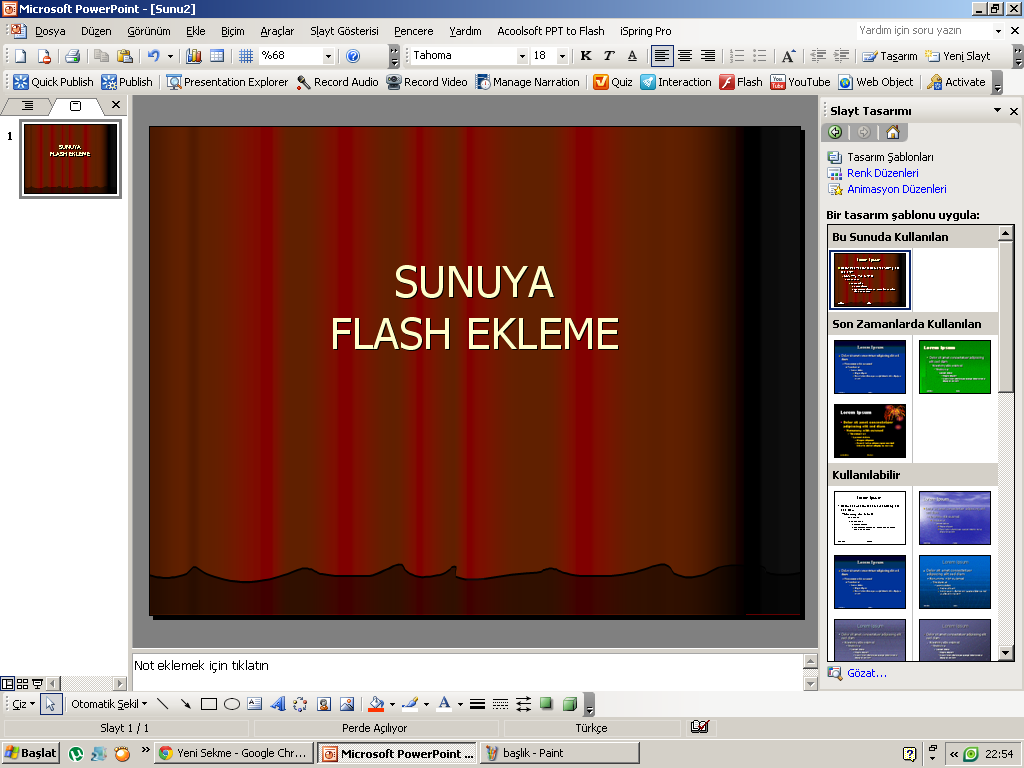Open the Tahoma font name dropdown

521,56
